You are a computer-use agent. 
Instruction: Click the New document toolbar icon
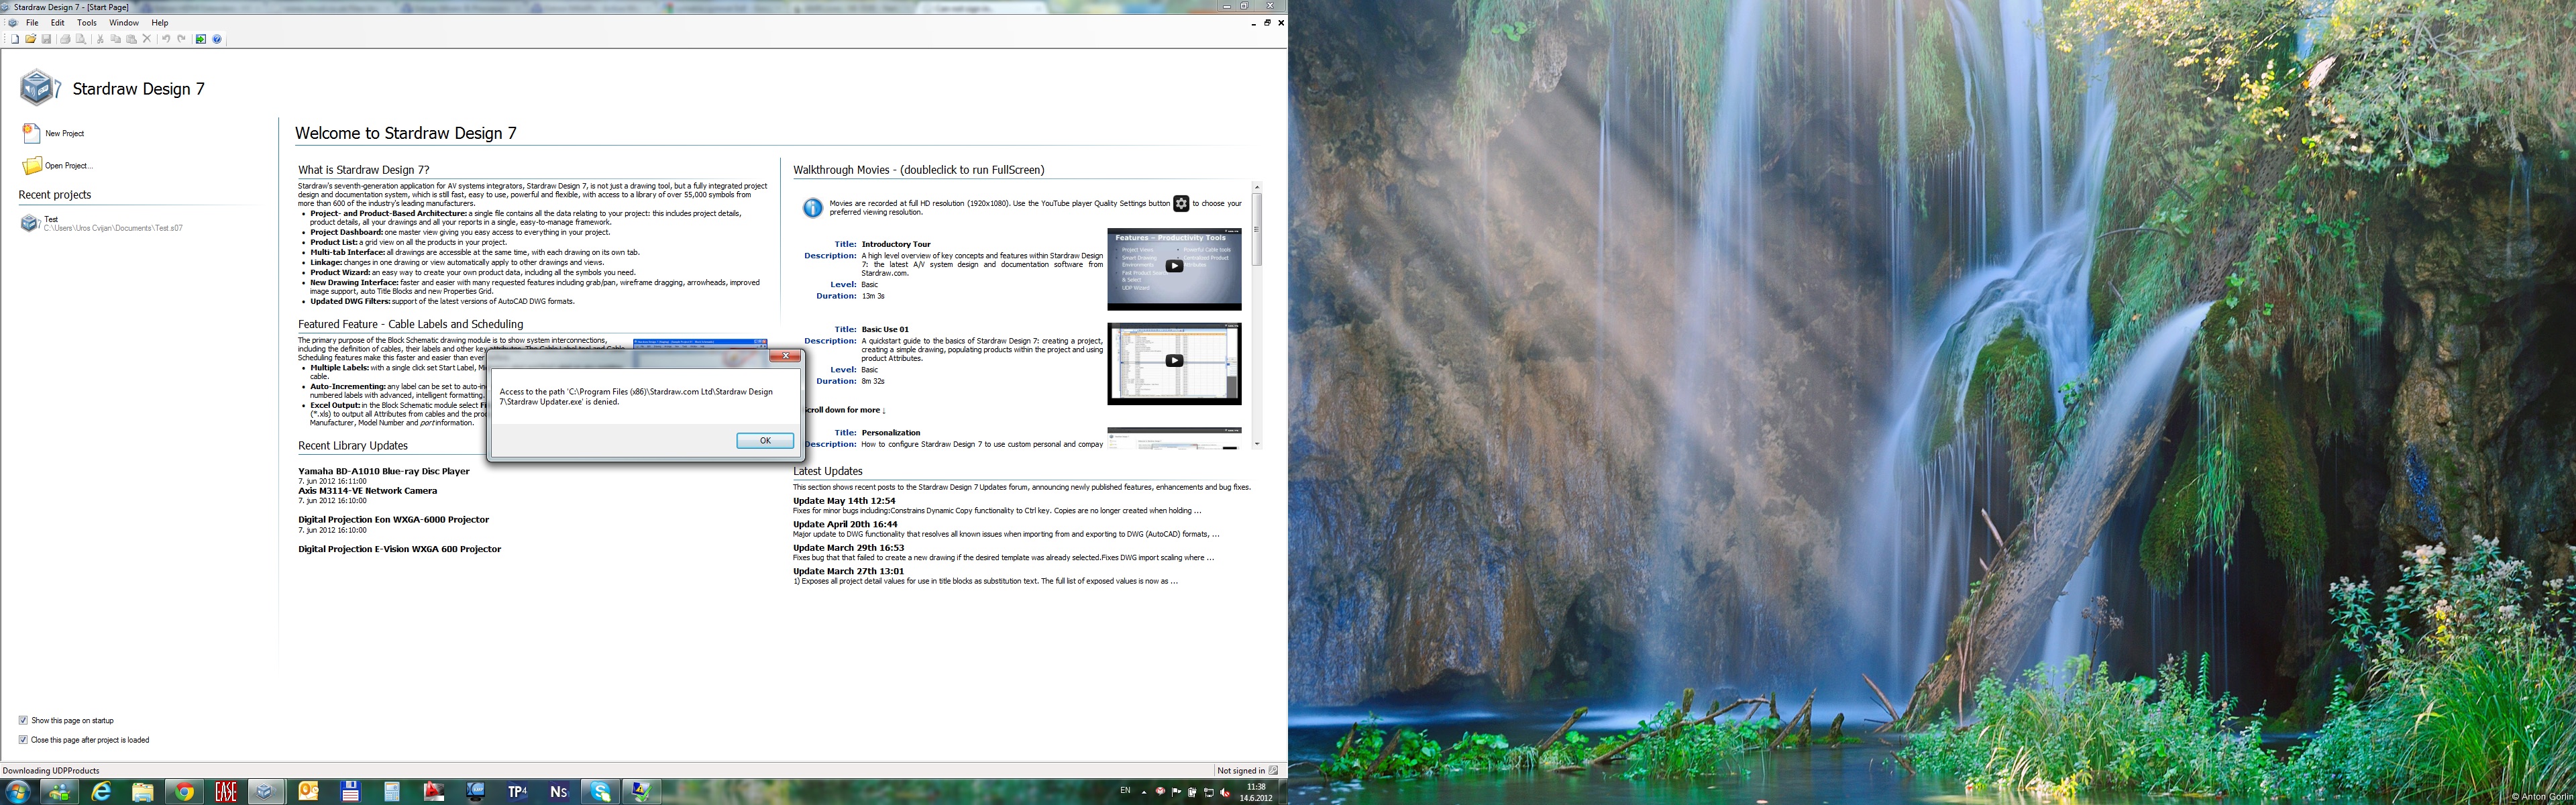15,39
